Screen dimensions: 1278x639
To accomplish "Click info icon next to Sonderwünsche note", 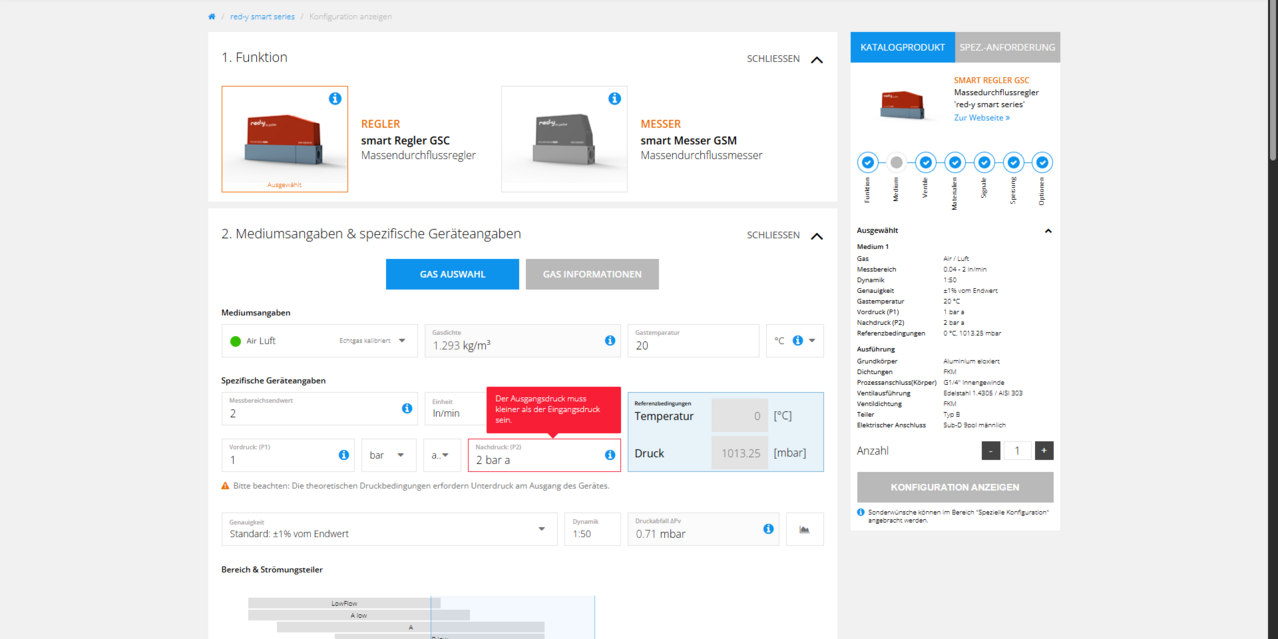I will tap(862, 512).
